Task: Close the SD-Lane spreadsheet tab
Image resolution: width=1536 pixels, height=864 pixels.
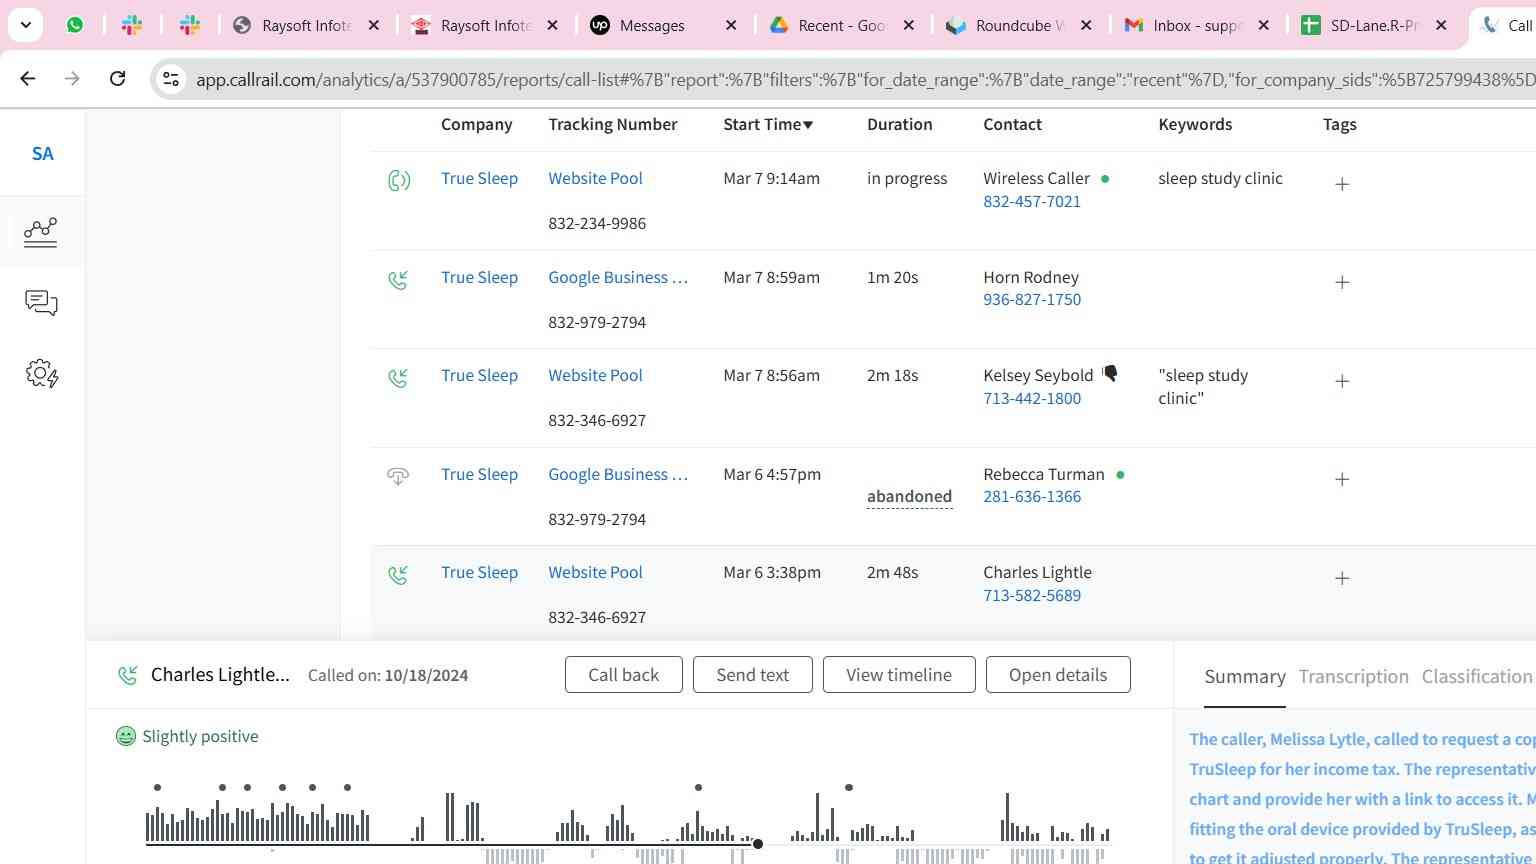Action: coord(1441,25)
